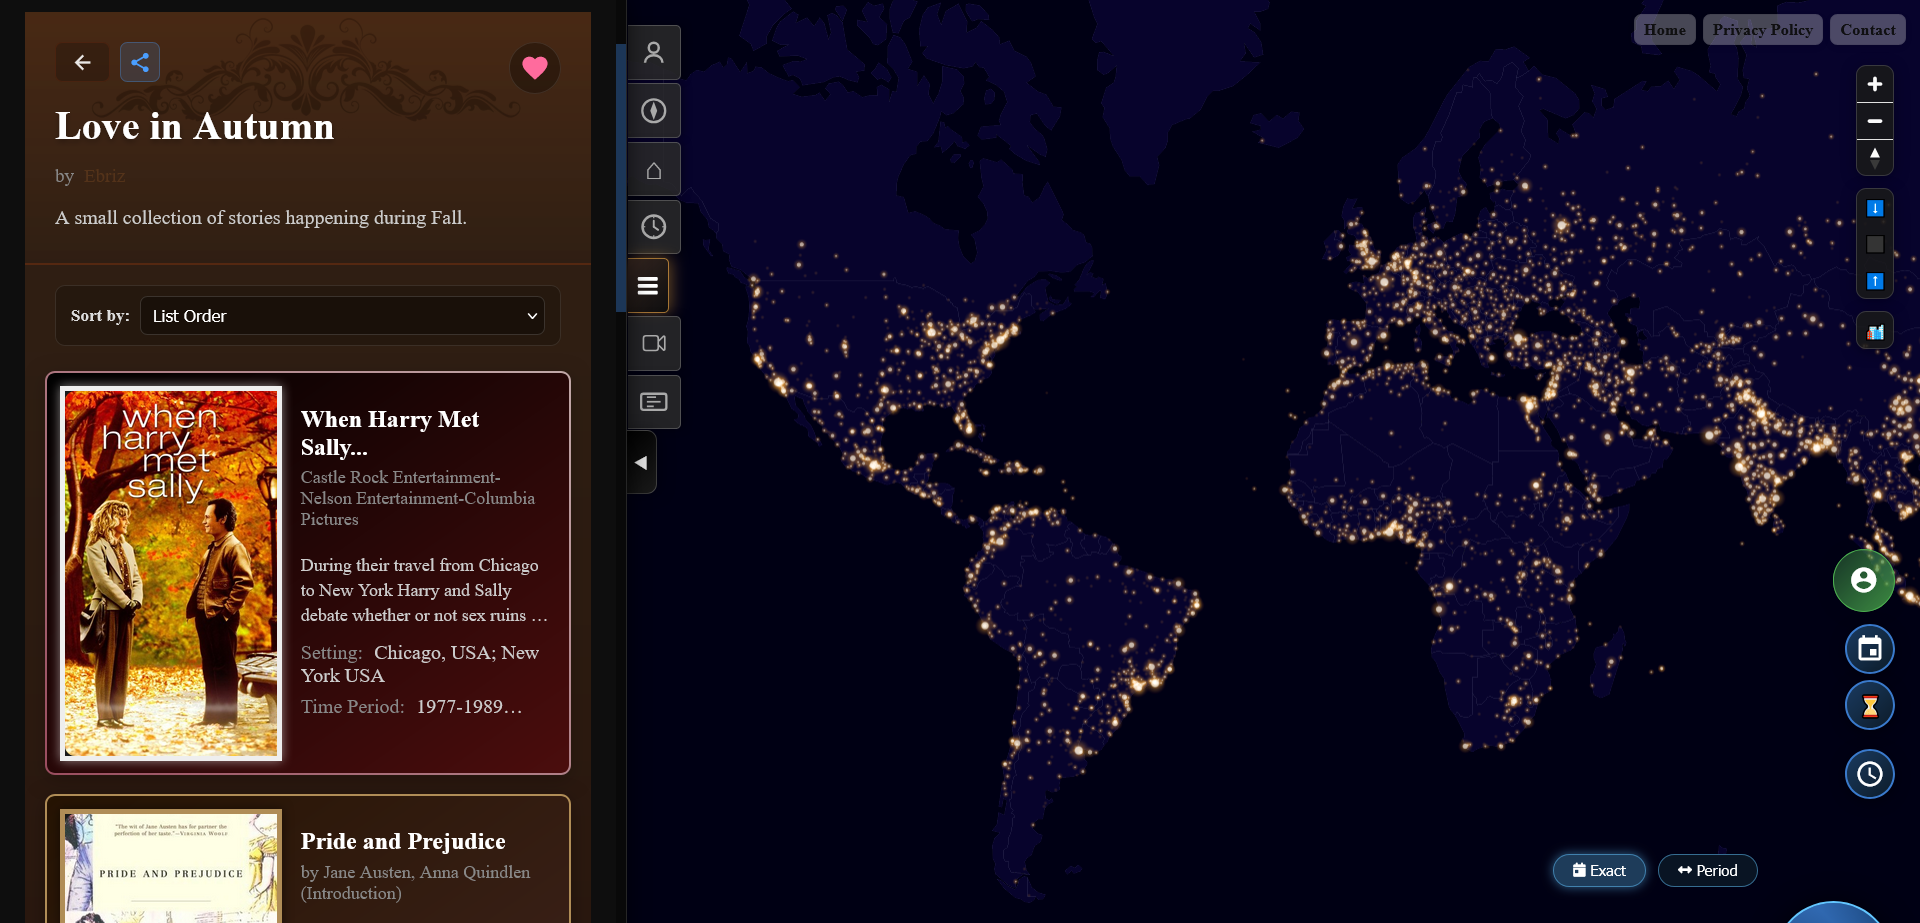This screenshot has width=1920, height=923.
Task: Open the Contact page
Action: click(1868, 30)
